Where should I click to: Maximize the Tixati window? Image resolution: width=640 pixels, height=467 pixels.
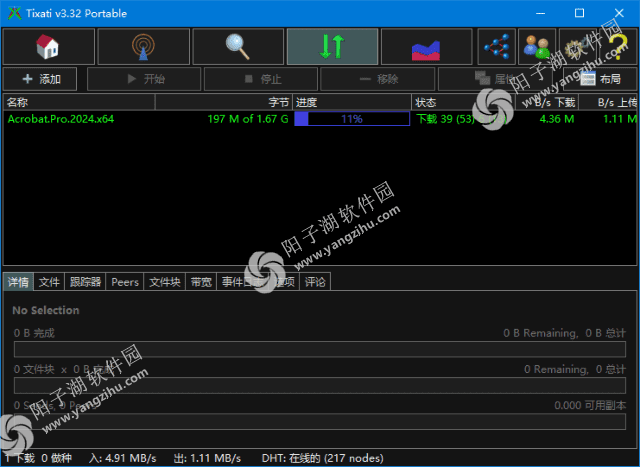tap(579, 13)
